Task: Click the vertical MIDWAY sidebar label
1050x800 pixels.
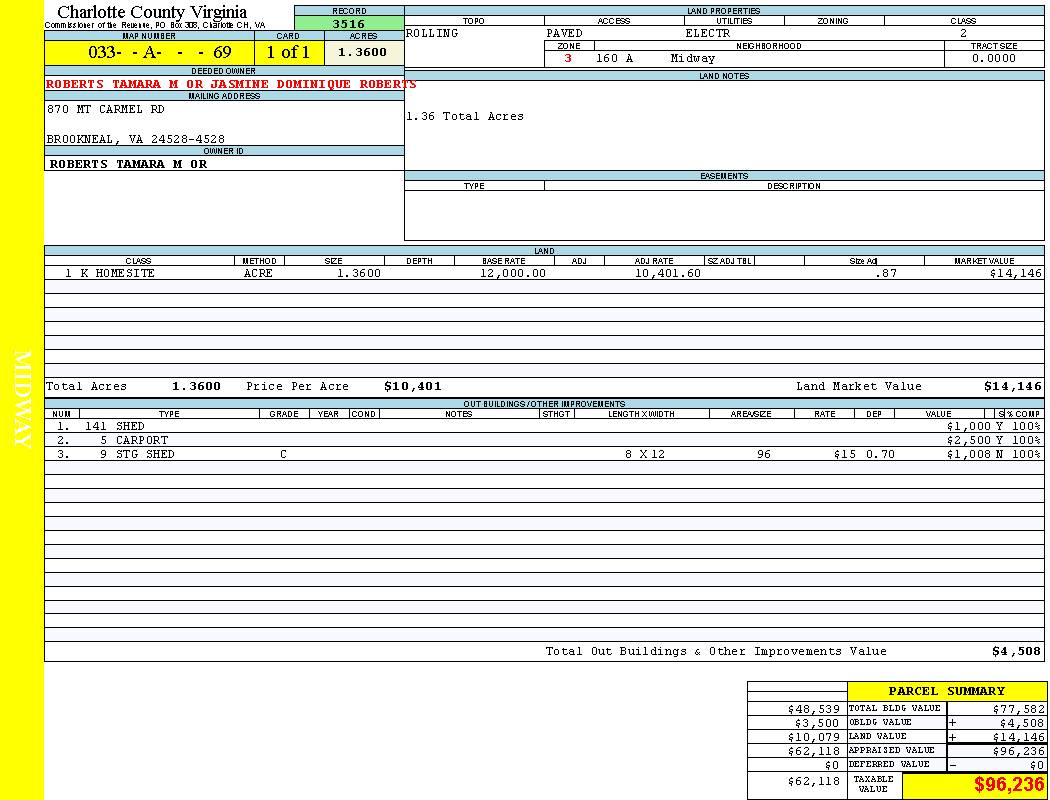Action: (x=22, y=400)
